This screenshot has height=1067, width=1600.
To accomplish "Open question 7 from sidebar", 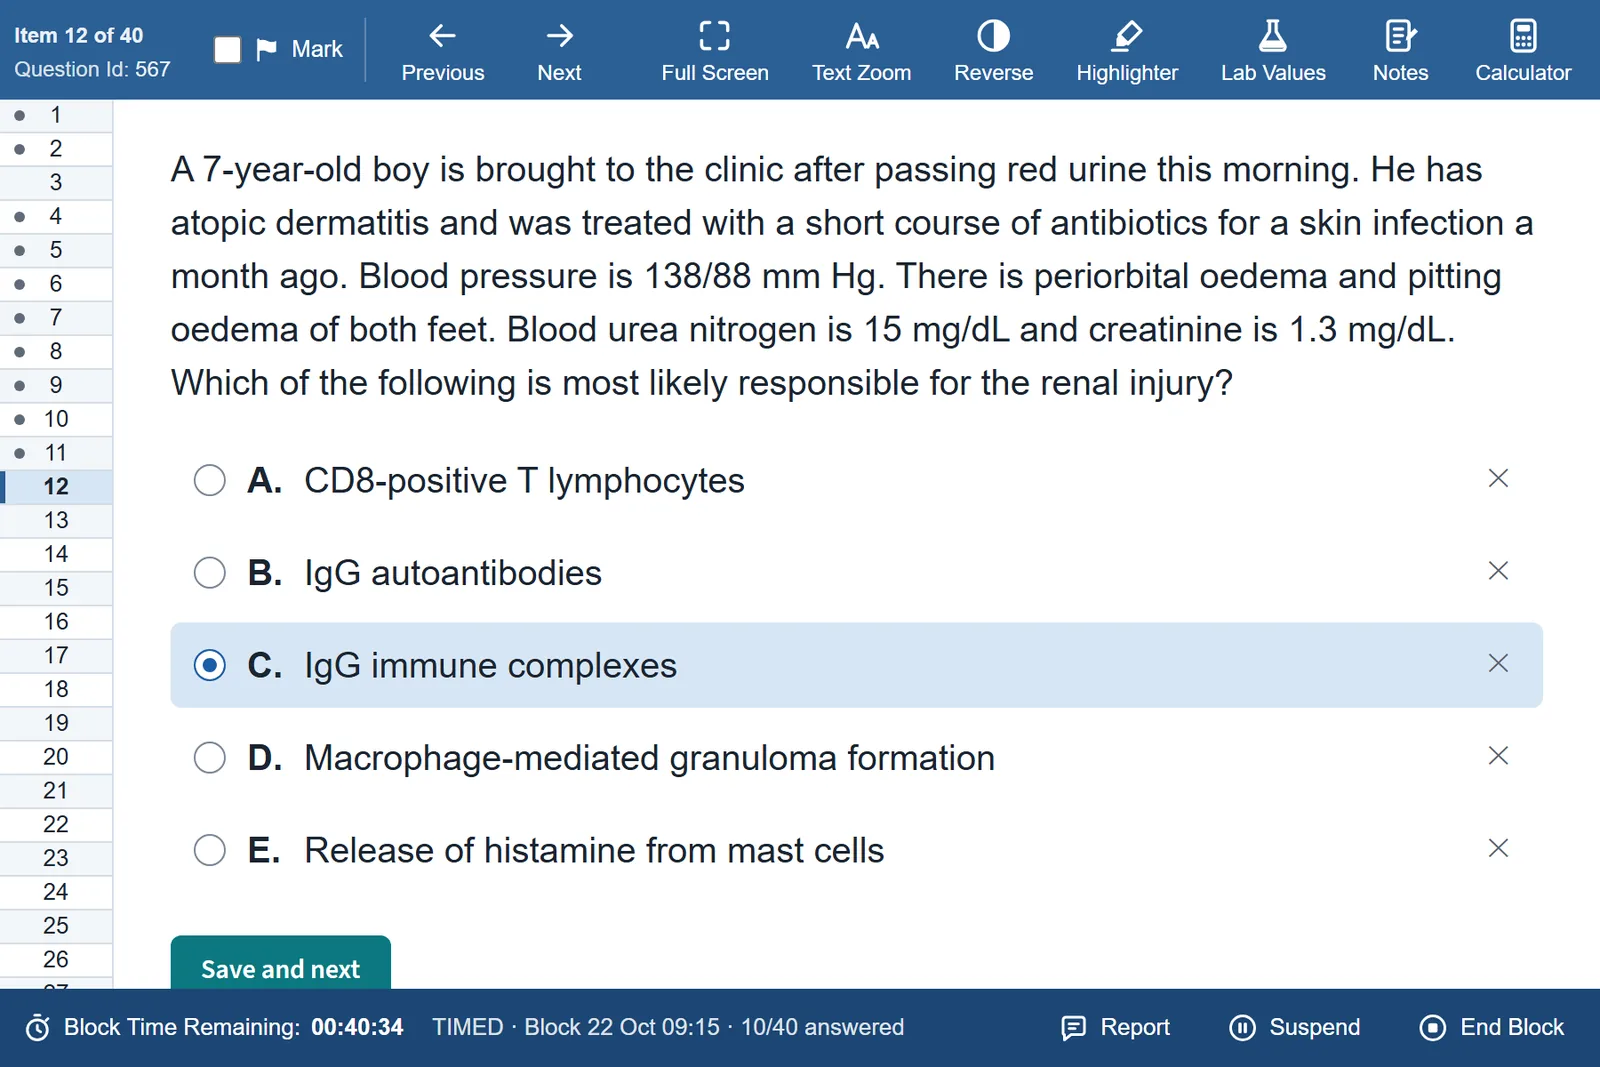I will (56, 317).
